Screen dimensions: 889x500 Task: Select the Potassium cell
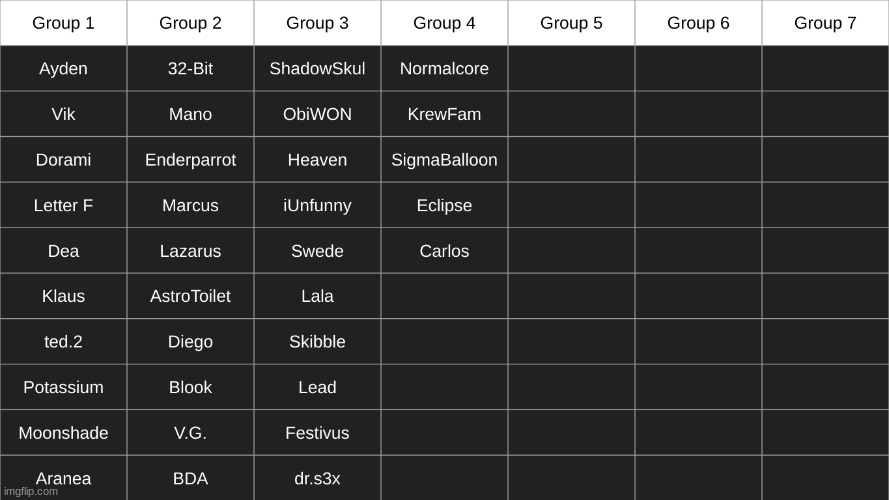(x=63, y=387)
